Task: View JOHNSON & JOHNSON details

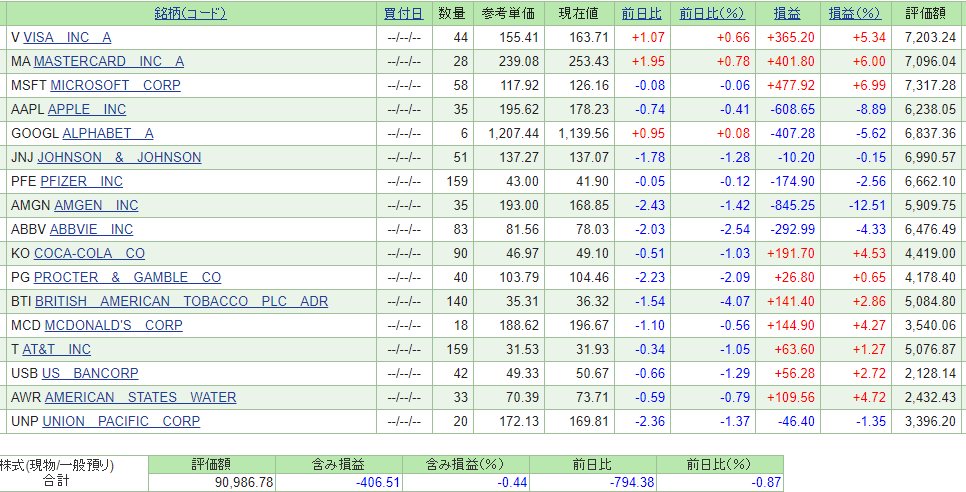Action: click(x=120, y=158)
